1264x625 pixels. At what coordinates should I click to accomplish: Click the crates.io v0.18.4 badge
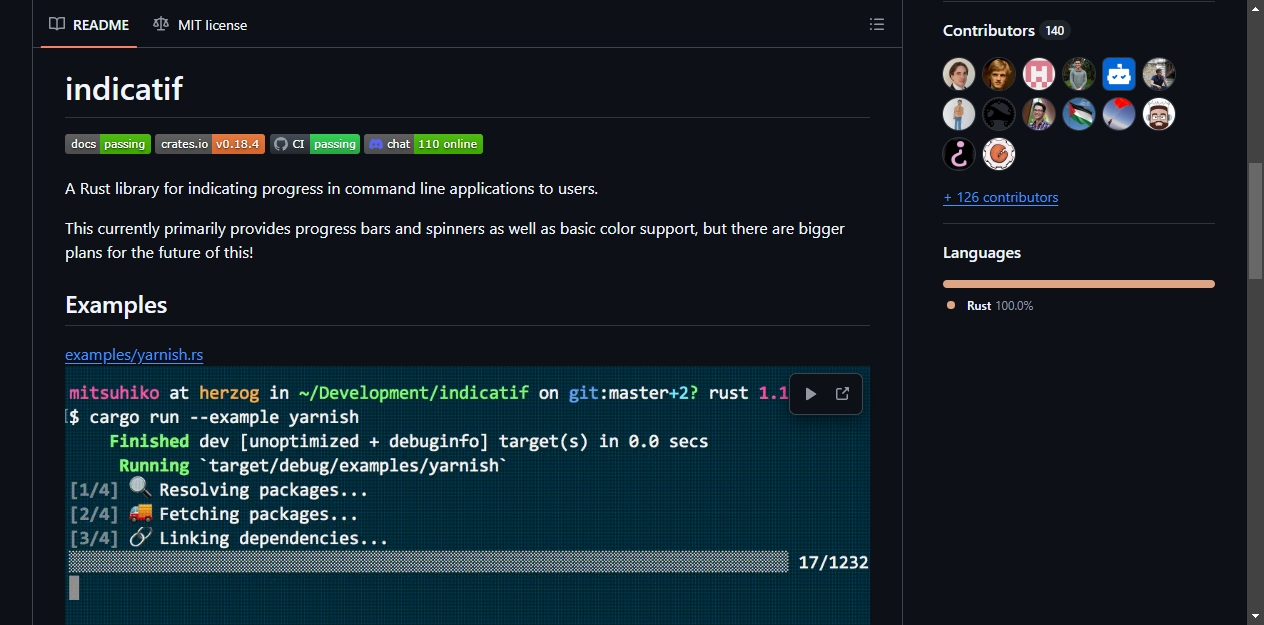click(x=210, y=144)
